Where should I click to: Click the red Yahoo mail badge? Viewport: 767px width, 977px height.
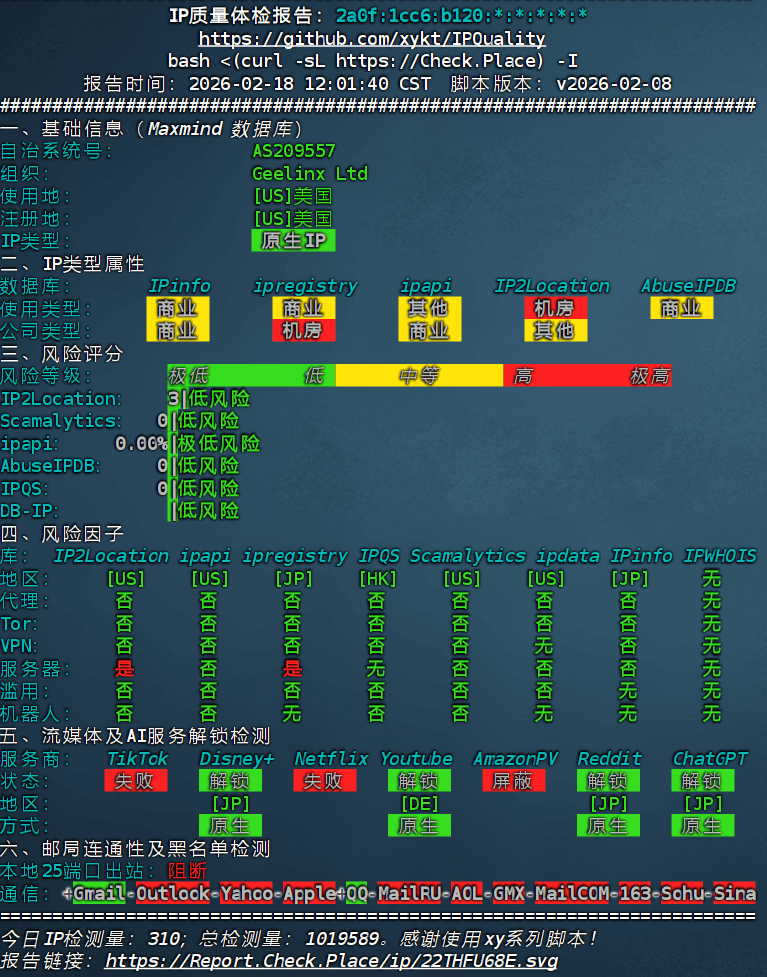[246, 894]
